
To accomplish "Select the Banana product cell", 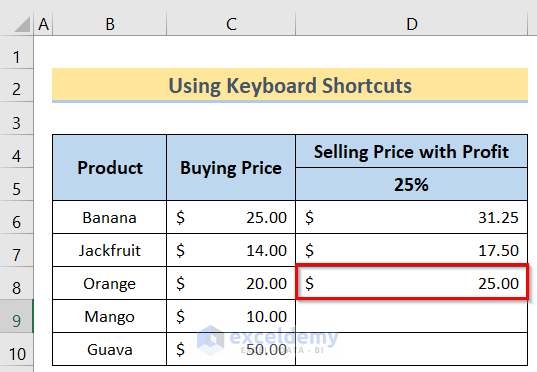I will pos(110,217).
